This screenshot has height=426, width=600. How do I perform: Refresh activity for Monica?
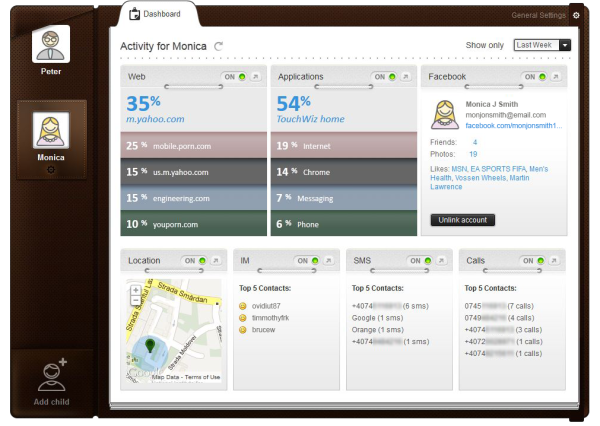pyautogui.click(x=218, y=46)
